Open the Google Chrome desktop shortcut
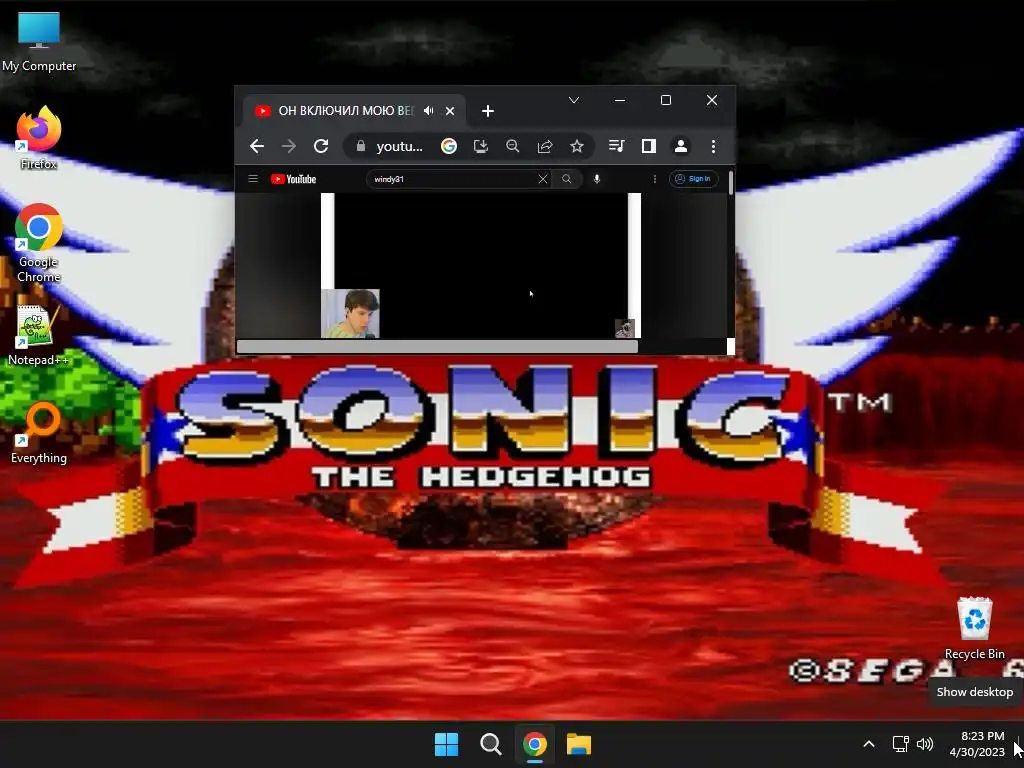The height and width of the screenshot is (768, 1024). [x=39, y=243]
